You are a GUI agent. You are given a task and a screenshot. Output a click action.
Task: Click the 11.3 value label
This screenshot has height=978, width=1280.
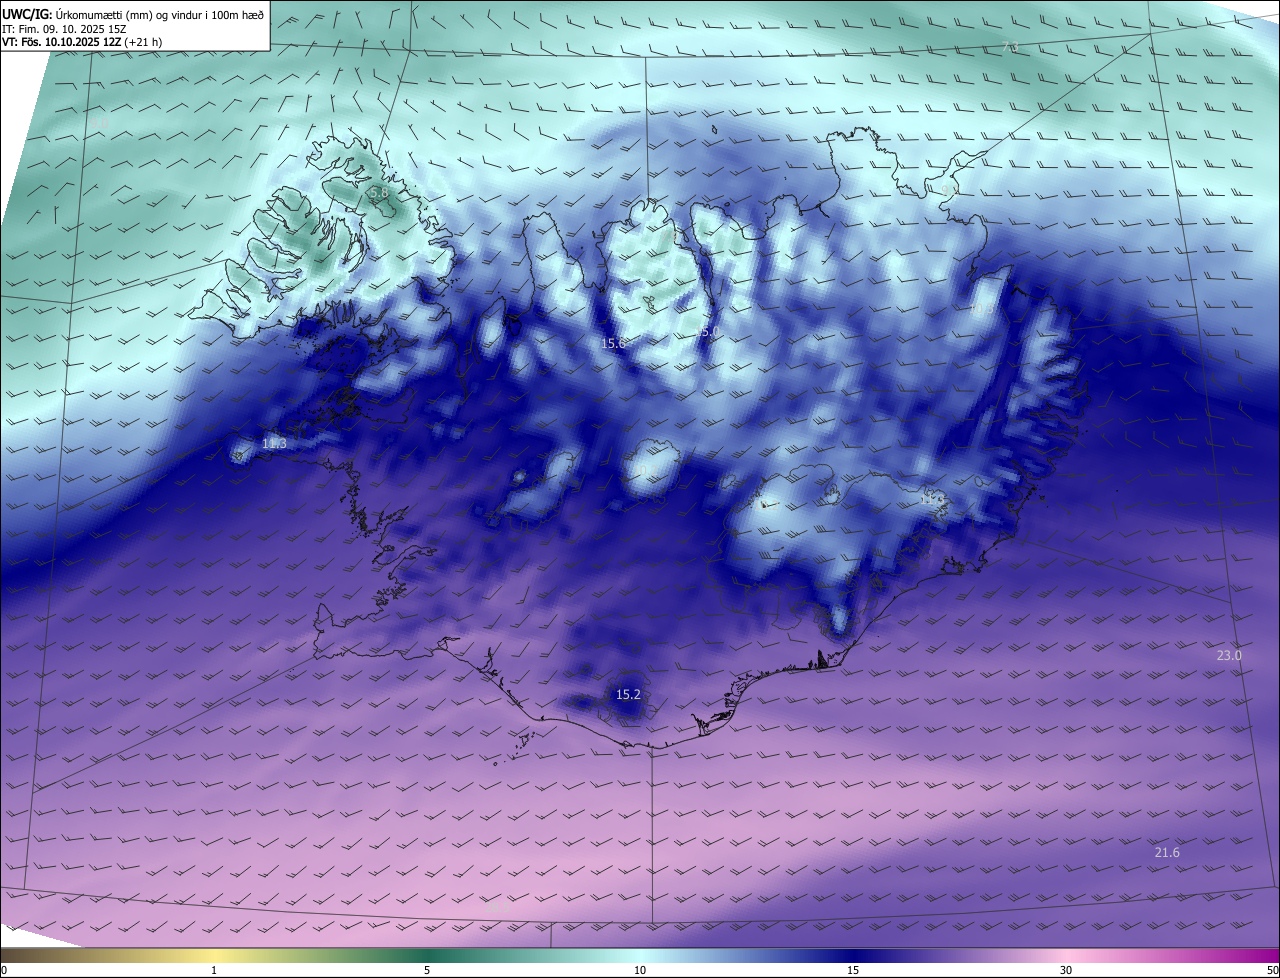pos(274,443)
